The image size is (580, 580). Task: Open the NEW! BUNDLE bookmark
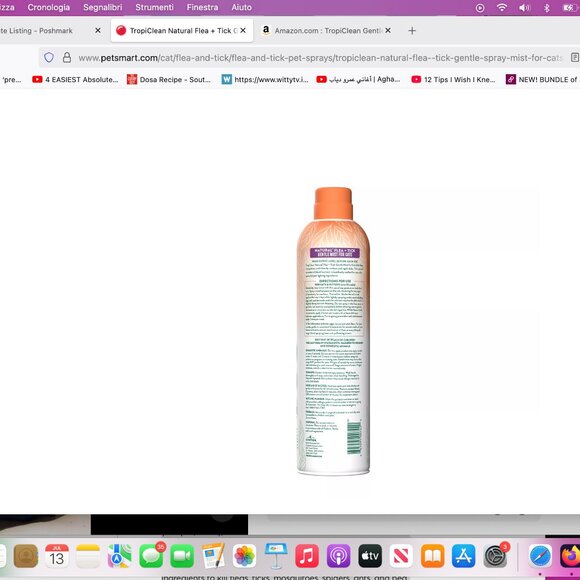(x=542, y=80)
